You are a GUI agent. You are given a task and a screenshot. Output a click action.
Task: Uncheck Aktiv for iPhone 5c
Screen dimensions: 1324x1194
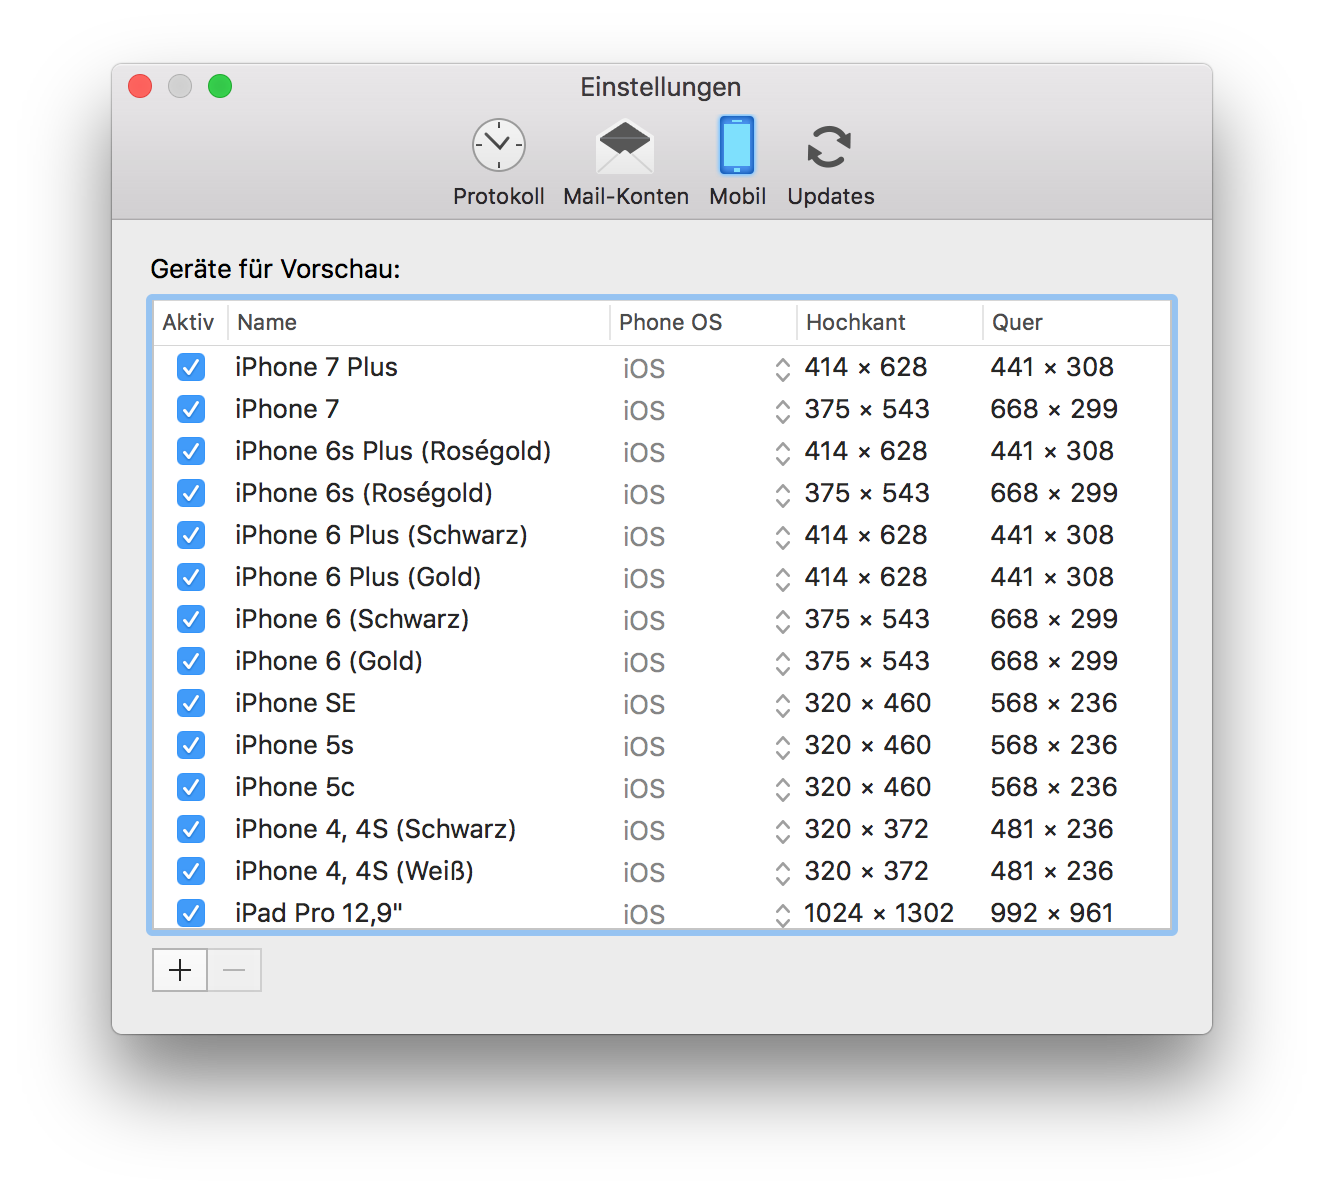(x=191, y=787)
